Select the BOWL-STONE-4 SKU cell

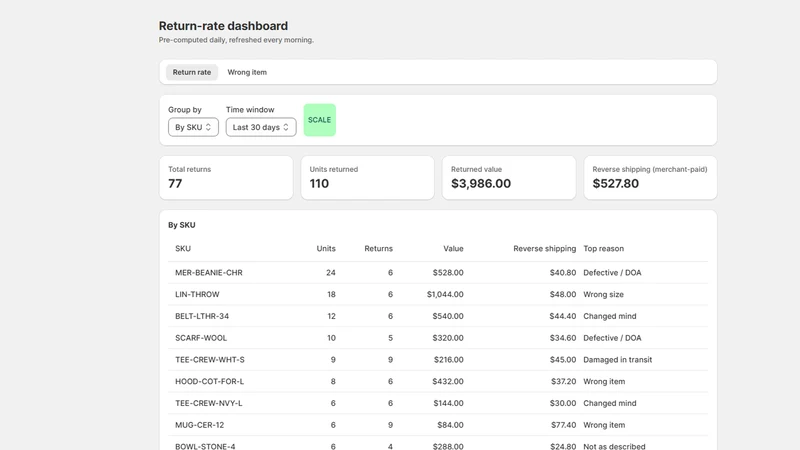(x=205, y=446)
